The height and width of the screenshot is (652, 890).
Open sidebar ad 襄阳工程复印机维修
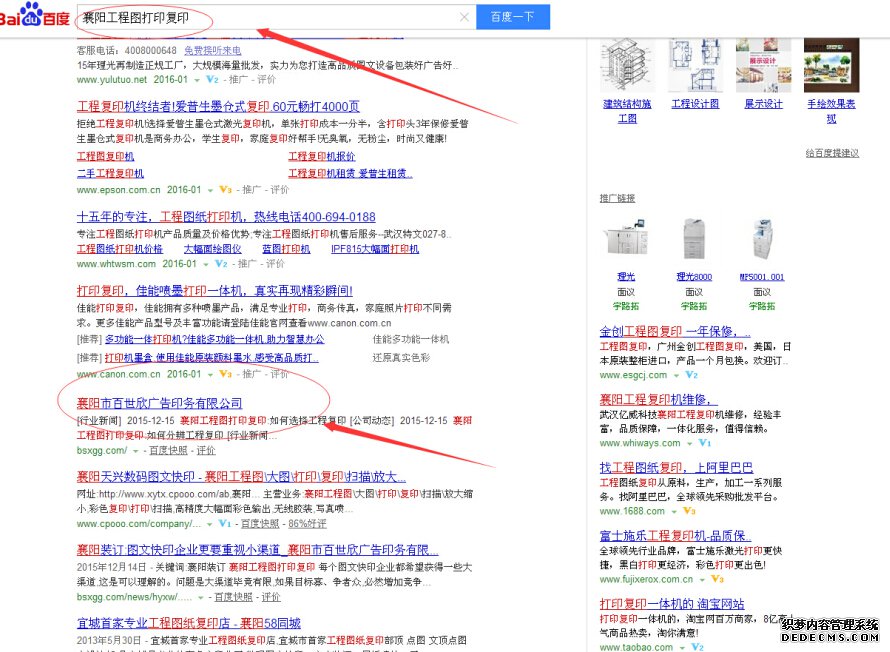pyautogui.click(x=658, y=399)
